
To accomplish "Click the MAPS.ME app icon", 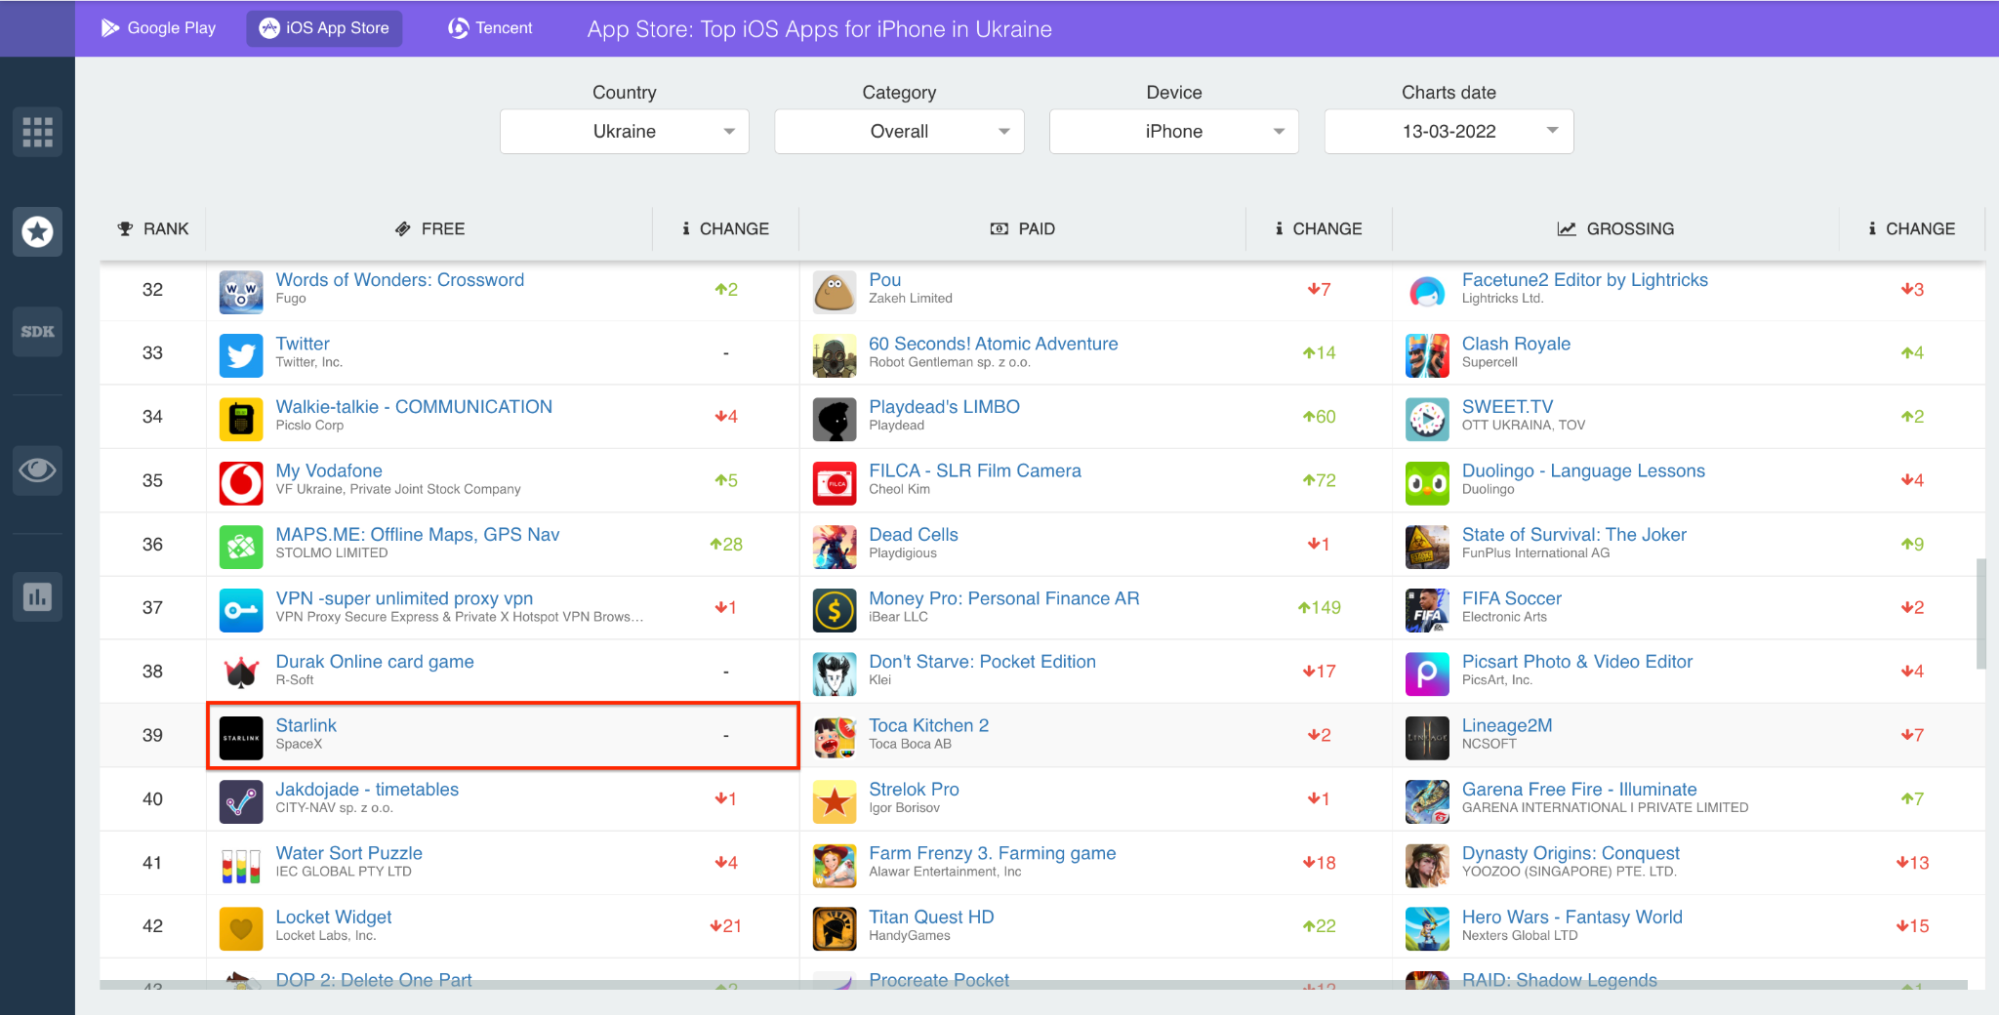I will (x=241, y=546).
